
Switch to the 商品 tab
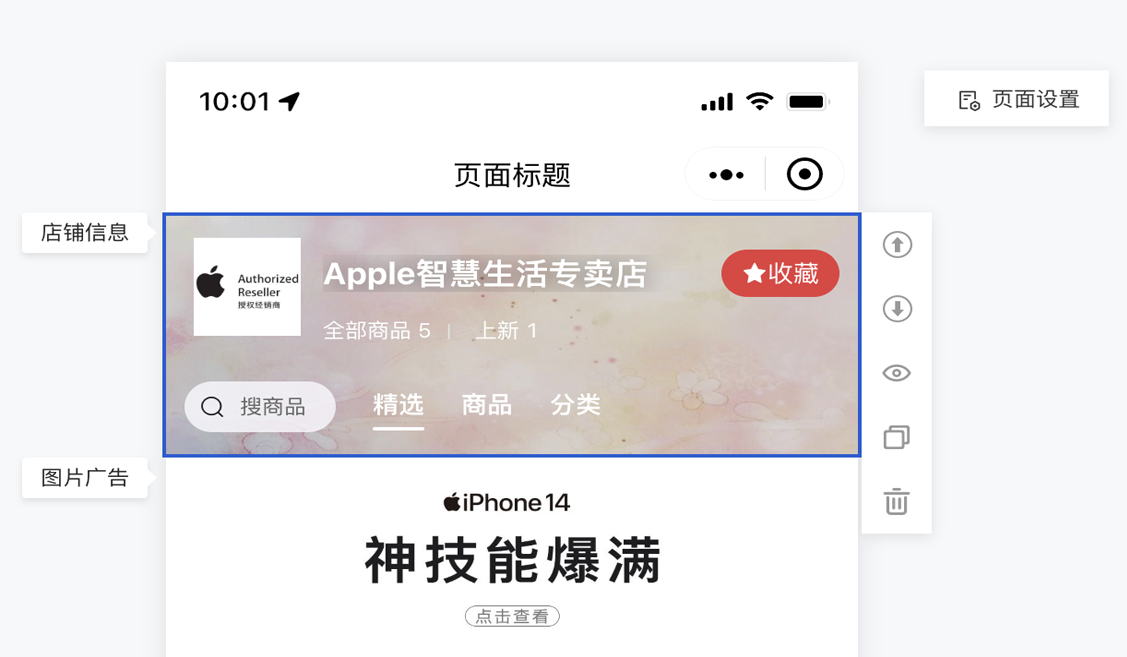click(x=487, y=405)
